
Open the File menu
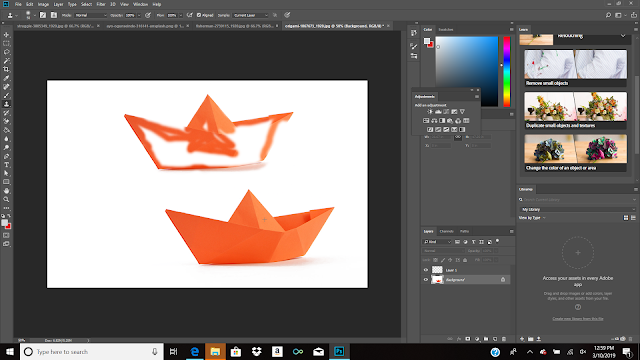pyautogui.click(x=18, y=4)
